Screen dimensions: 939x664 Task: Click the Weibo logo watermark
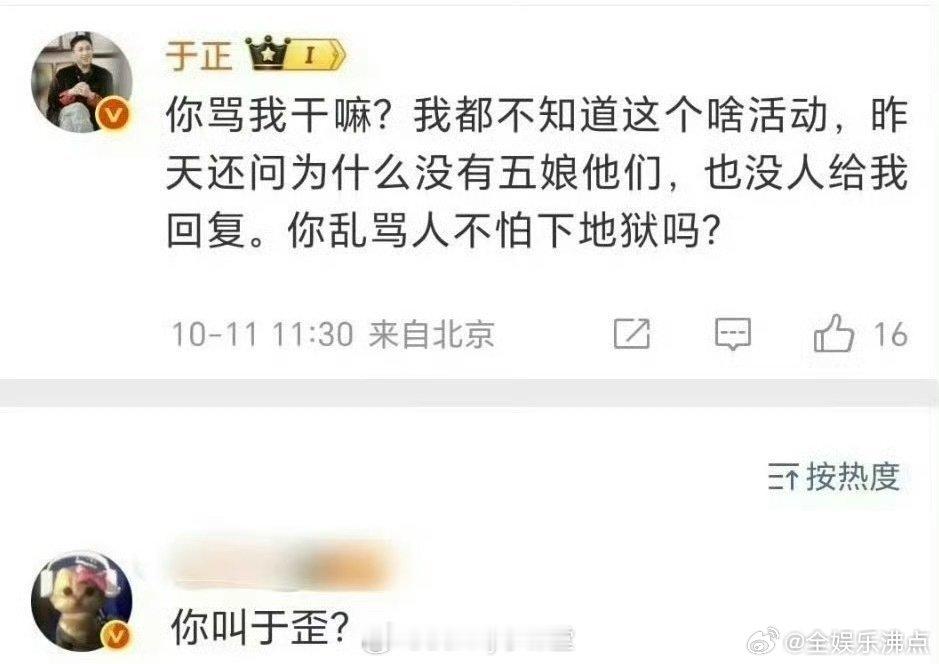click(765, 642)
